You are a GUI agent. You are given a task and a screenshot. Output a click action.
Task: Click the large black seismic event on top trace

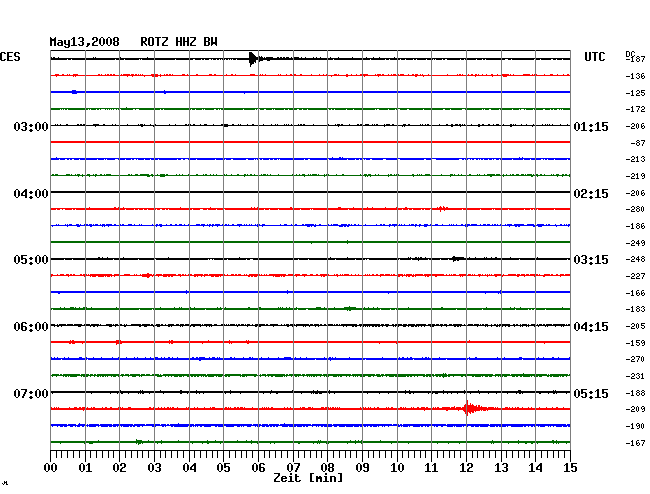254,59
